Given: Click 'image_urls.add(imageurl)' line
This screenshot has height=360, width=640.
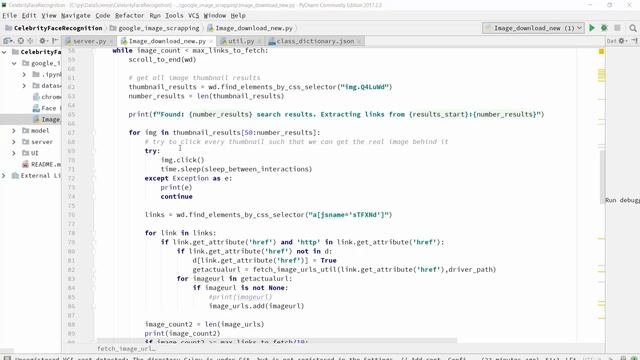Looking at the screenshot, I should point(256,306).
